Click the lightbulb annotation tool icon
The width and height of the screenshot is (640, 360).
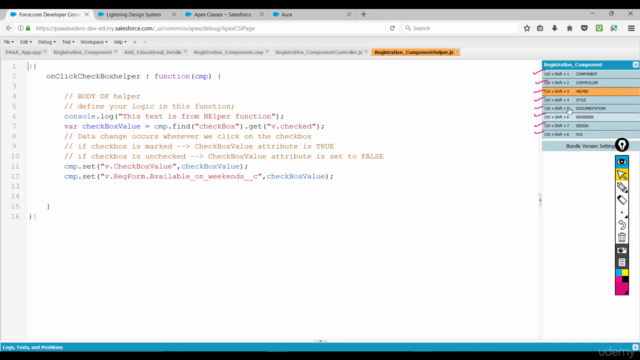[622, 145]
